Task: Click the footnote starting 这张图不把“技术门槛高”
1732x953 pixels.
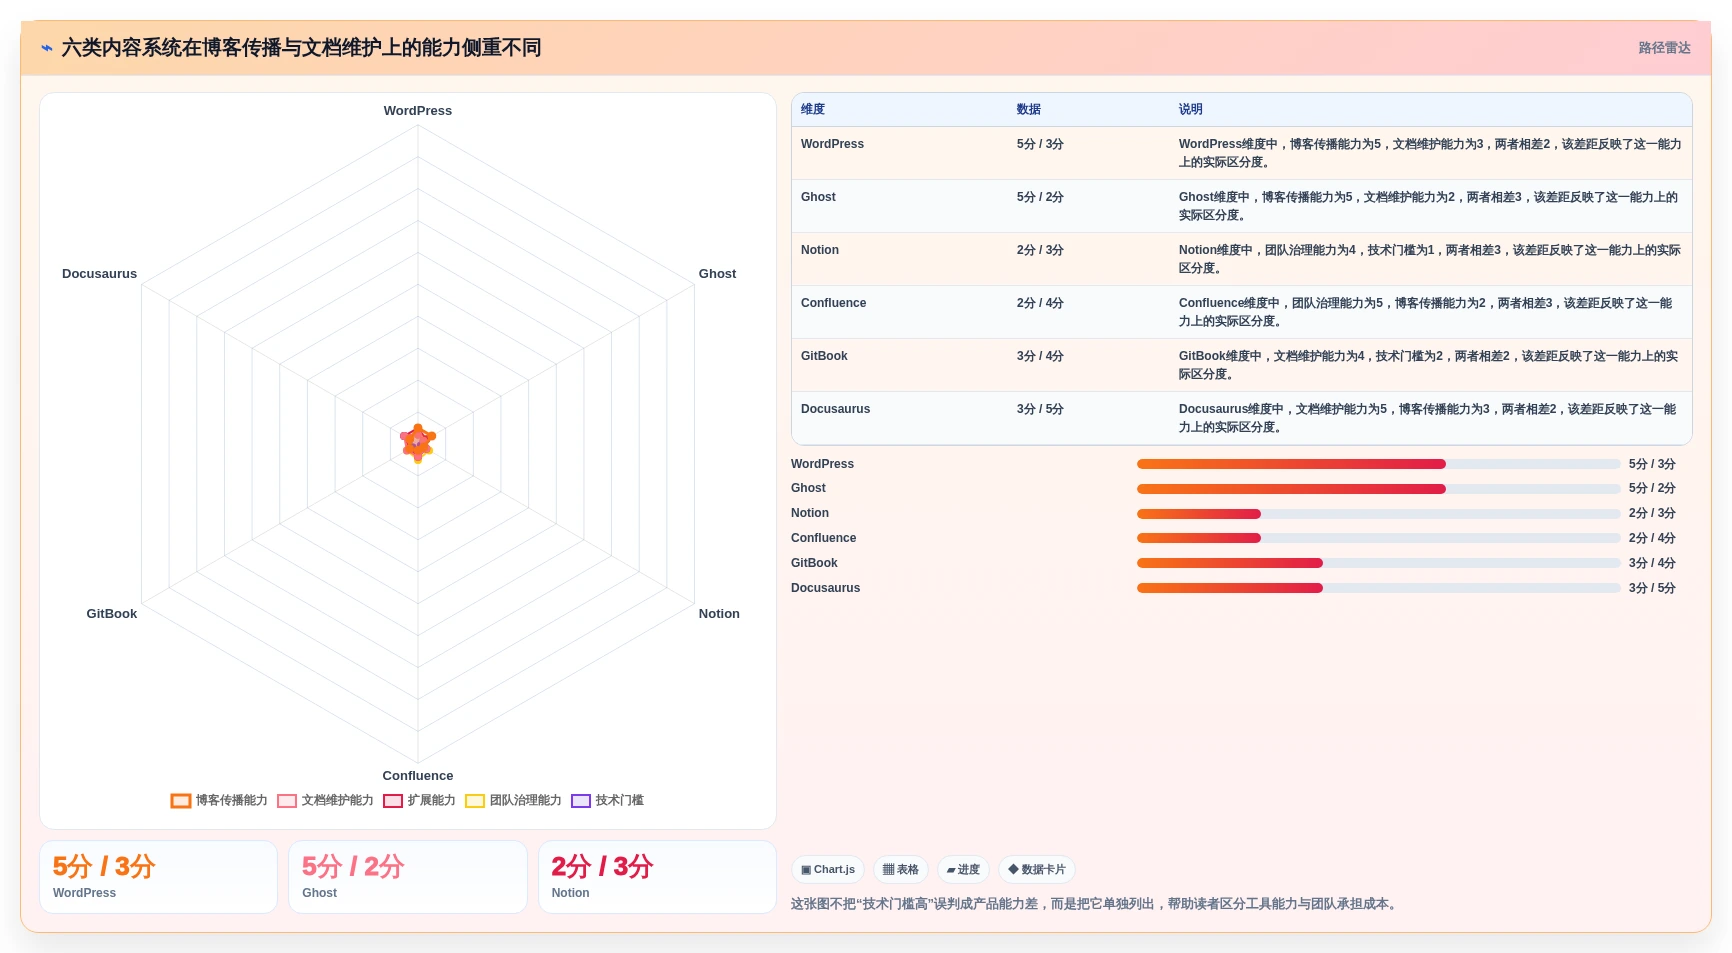Action: tap(1096, 904)
